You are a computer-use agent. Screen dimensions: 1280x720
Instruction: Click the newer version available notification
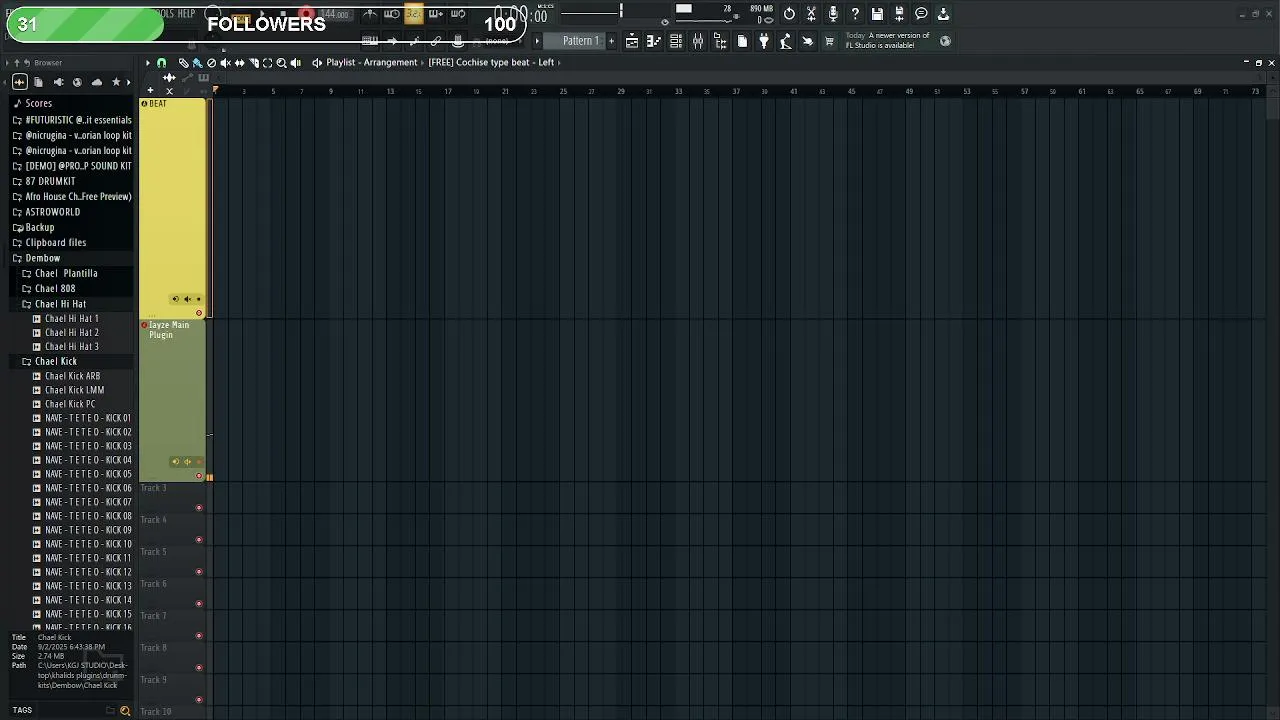(x=888, y=40)
